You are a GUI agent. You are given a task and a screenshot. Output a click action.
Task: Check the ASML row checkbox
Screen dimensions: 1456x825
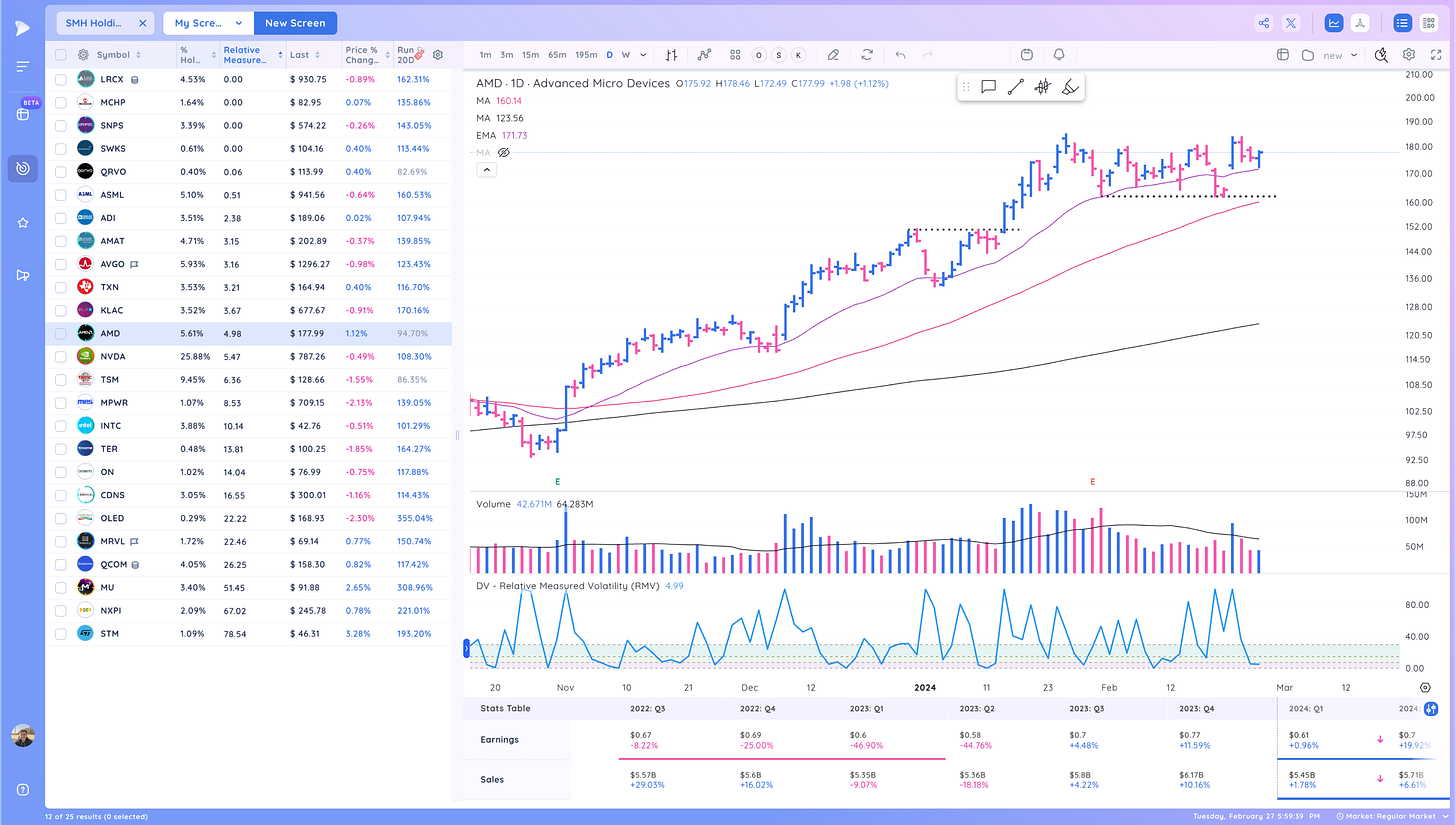pyautogui.click(x=61, y=195)
